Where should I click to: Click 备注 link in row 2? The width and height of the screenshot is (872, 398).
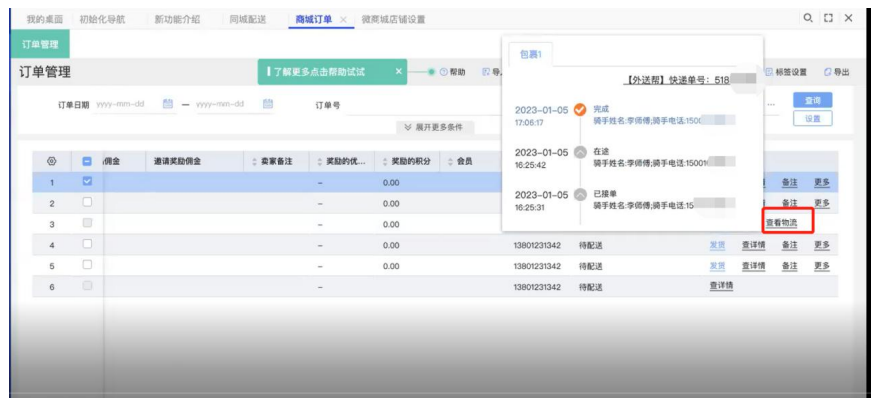(x=790, y=203)
